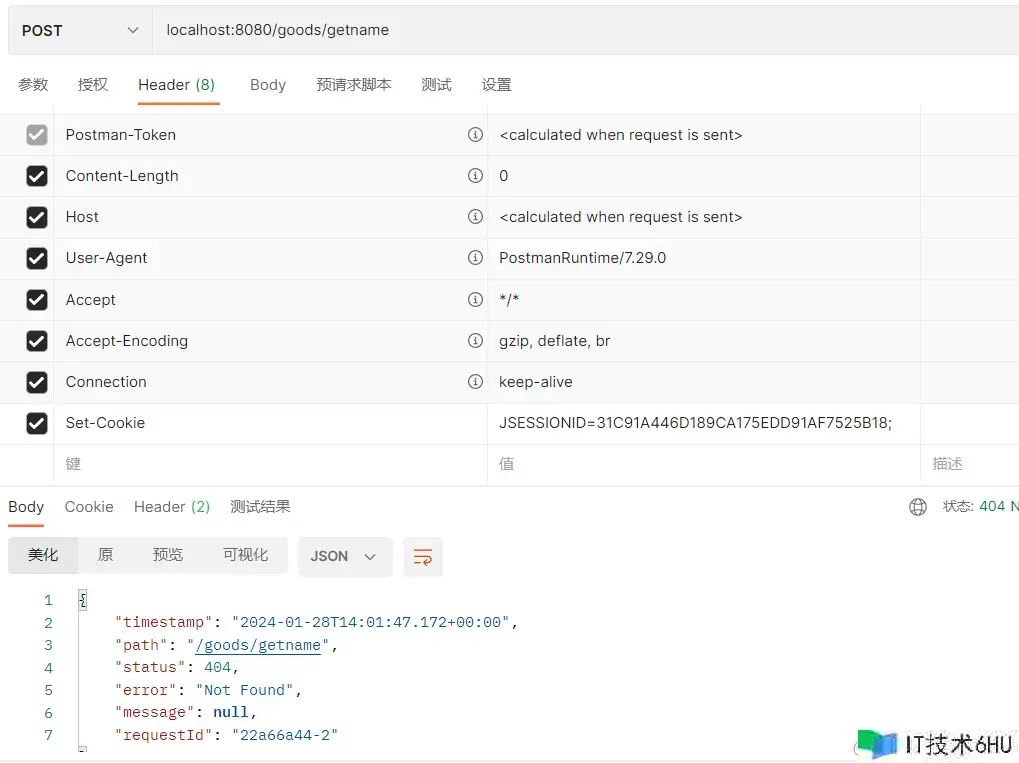Viewport: 1019px width, 763px height.
Task: Uncheck the Connection header checkbox
Action: 37,382
